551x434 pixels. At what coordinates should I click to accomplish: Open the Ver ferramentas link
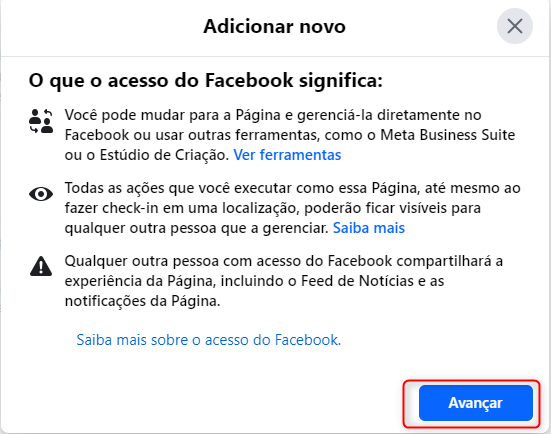point(287,155)
